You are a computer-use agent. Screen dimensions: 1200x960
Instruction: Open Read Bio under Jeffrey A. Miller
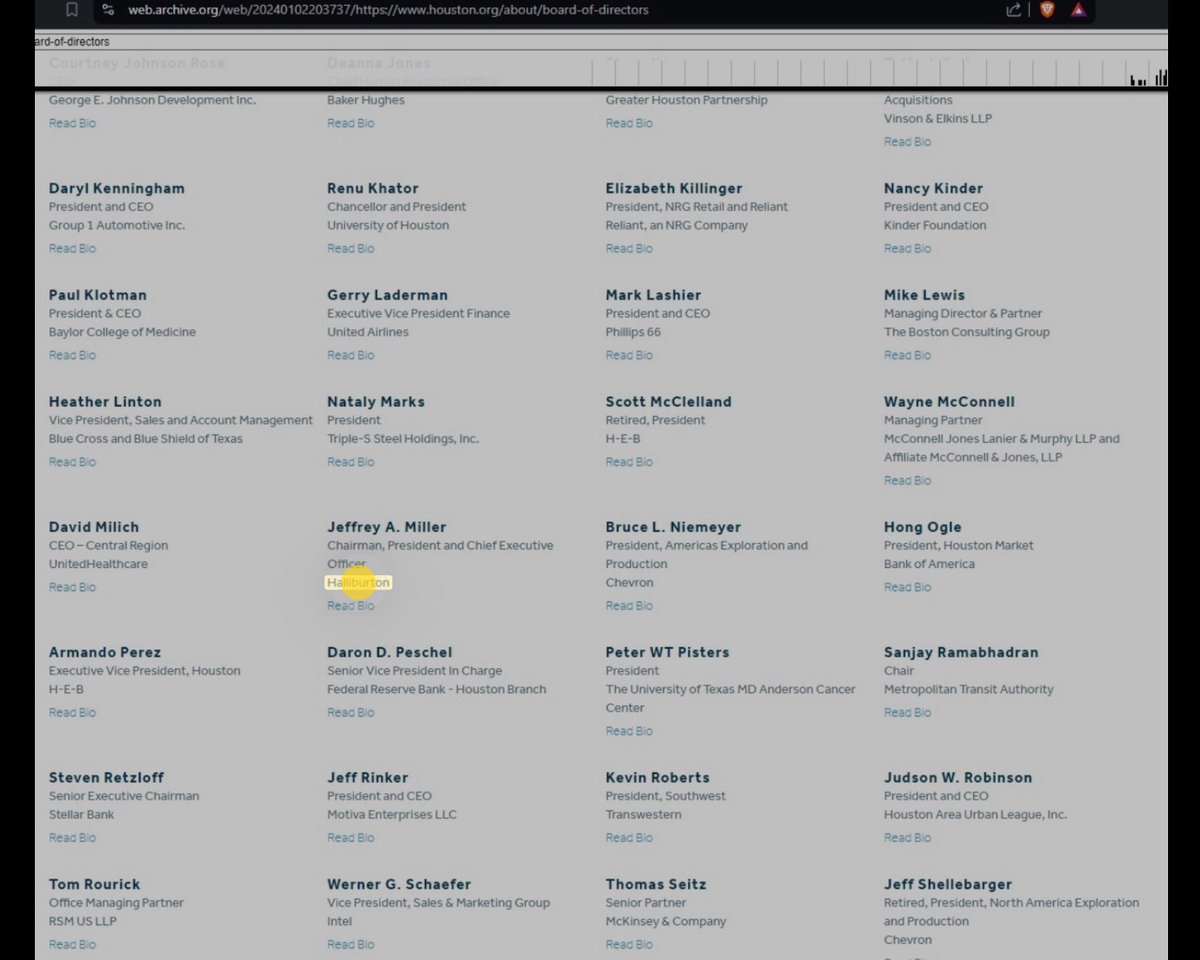tap(350, 605)
